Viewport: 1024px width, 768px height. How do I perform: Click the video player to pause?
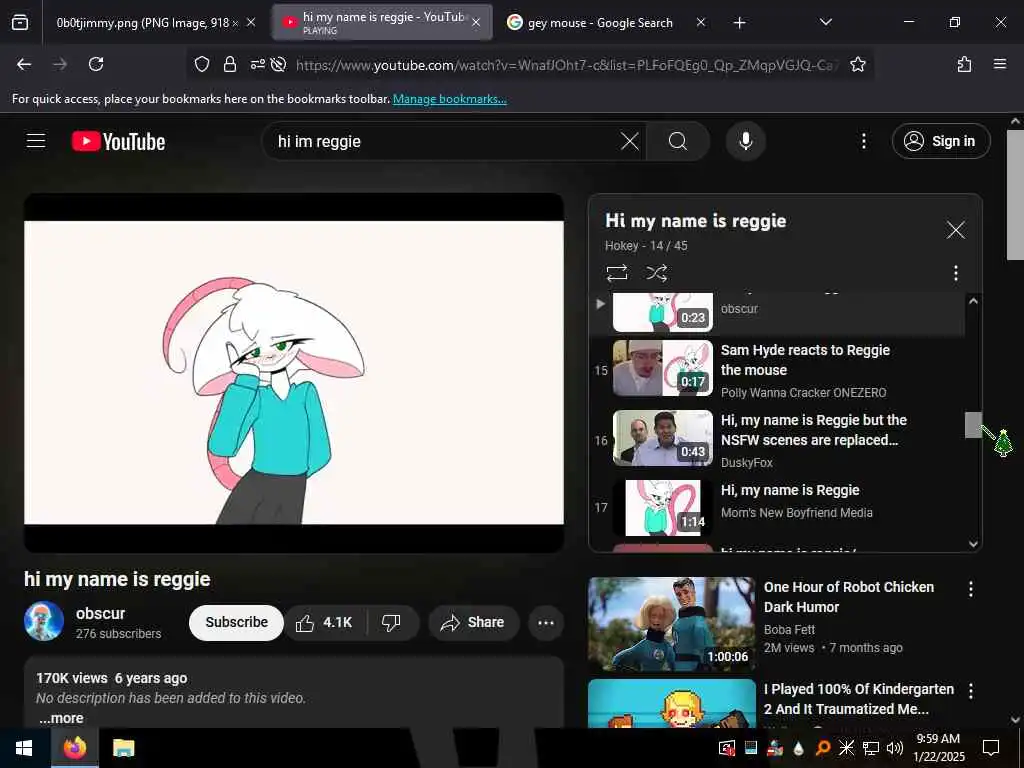point(294,372)
